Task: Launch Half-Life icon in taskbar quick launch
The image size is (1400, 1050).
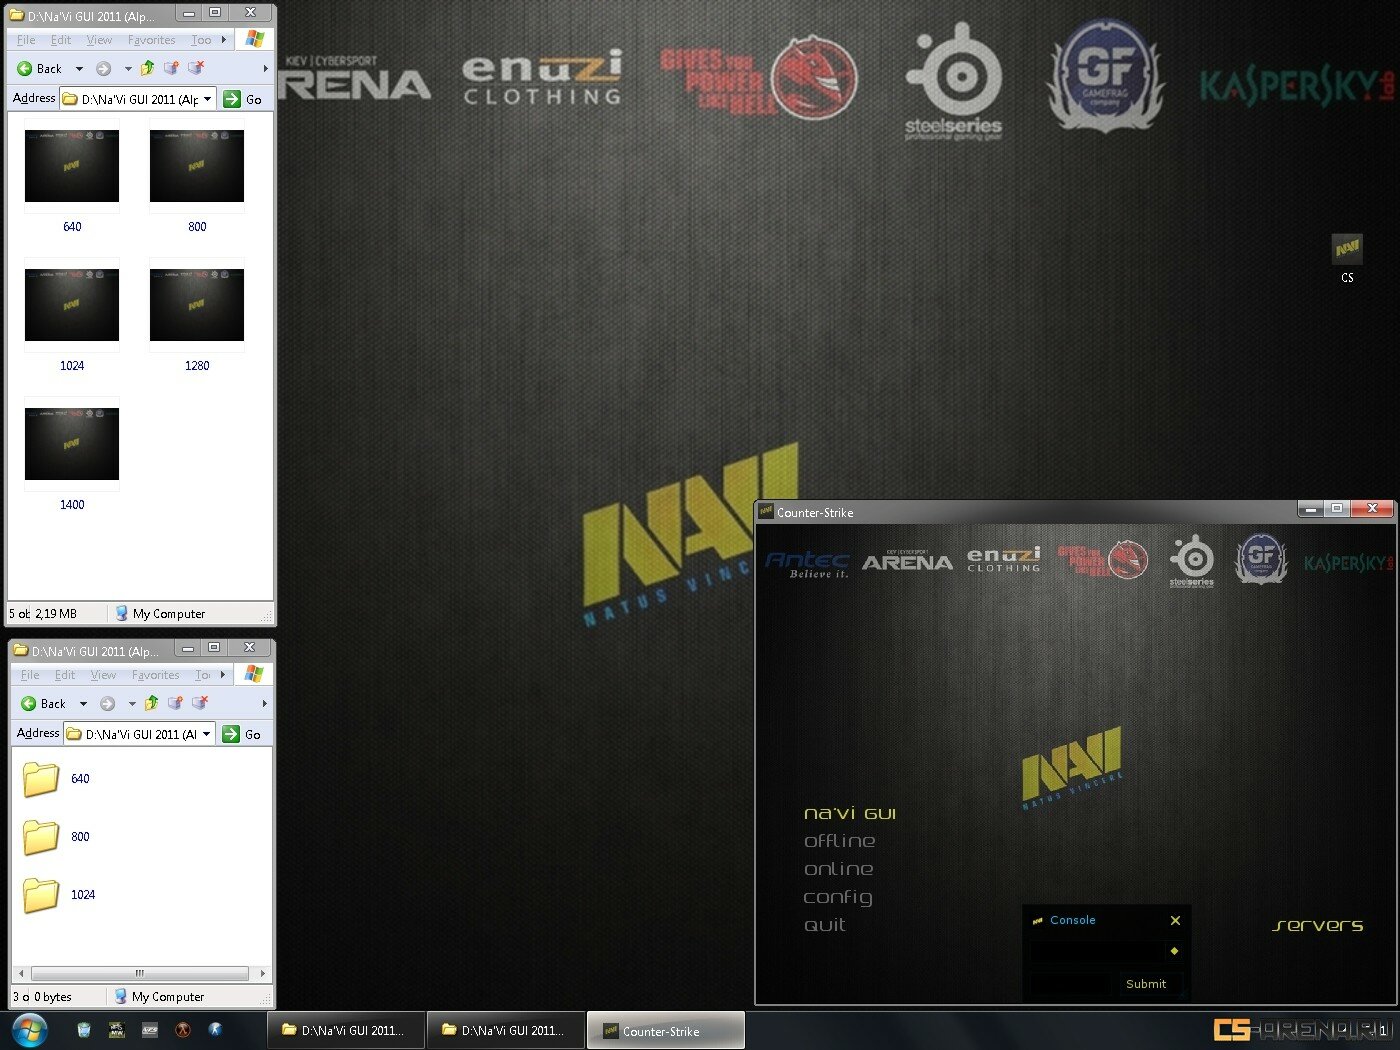Action: coord(182,1029)
